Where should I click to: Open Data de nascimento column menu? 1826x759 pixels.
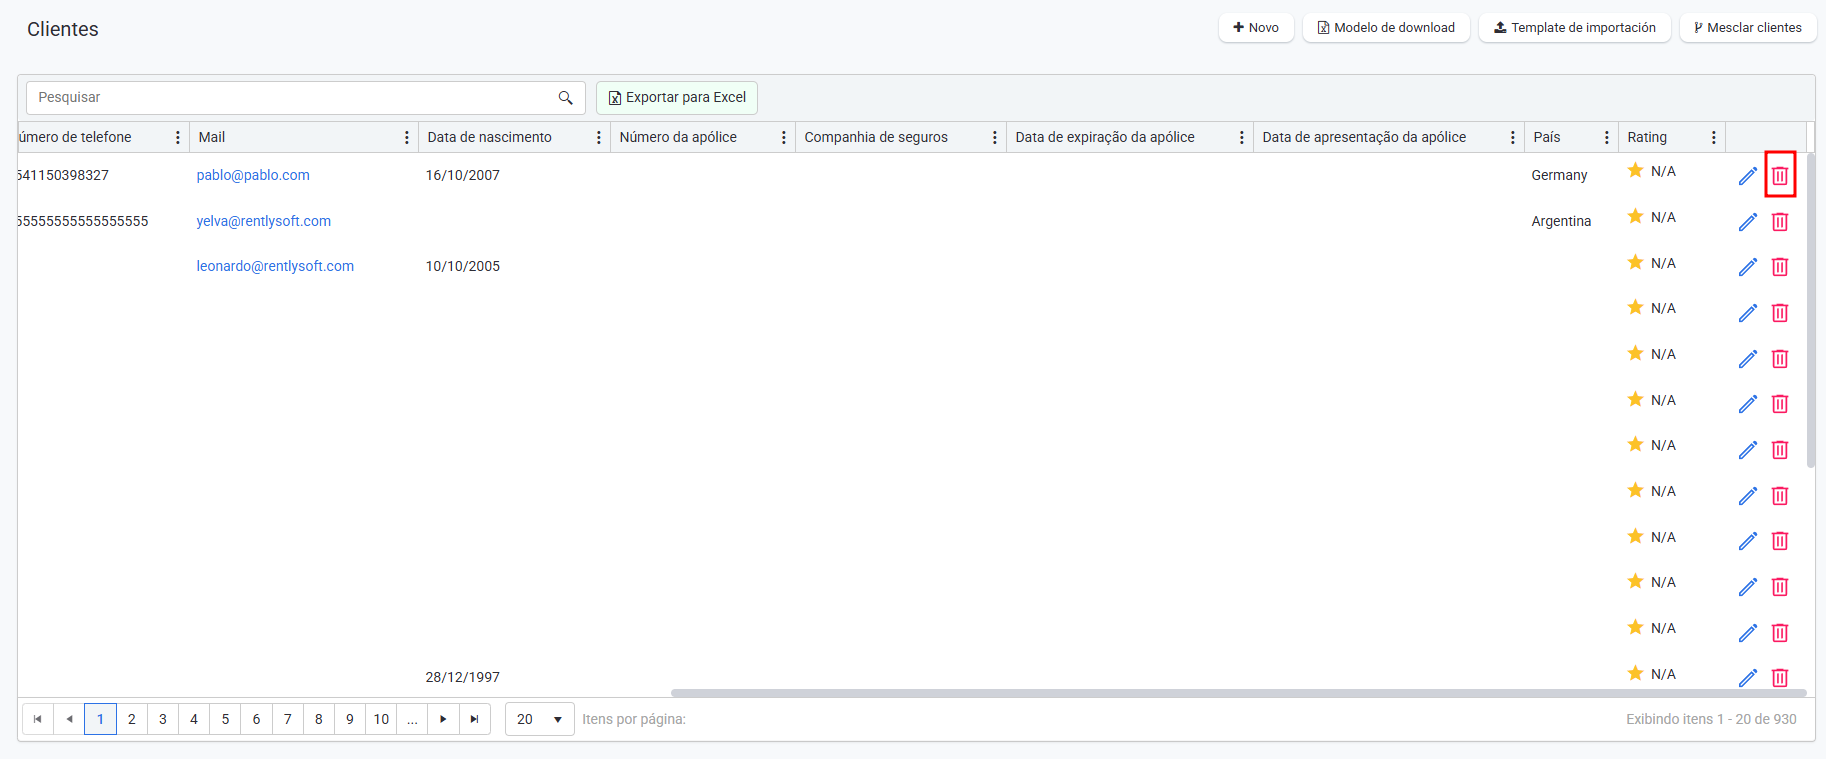(598, 138)
